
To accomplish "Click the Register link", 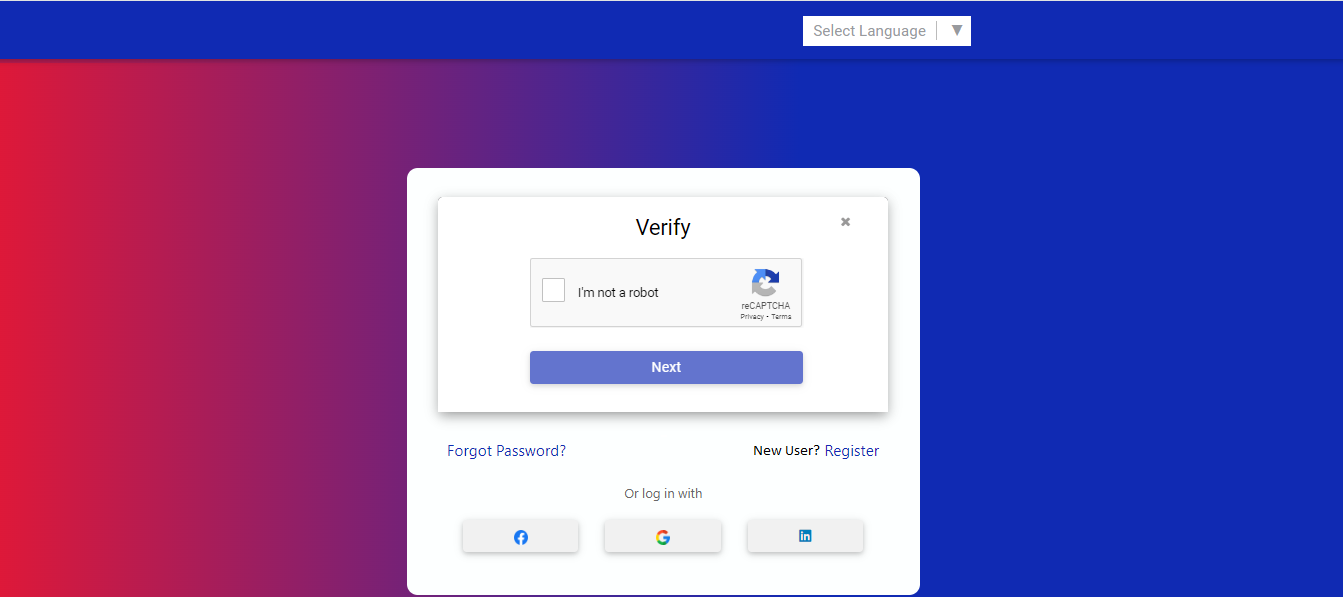I will click(852, 451).
